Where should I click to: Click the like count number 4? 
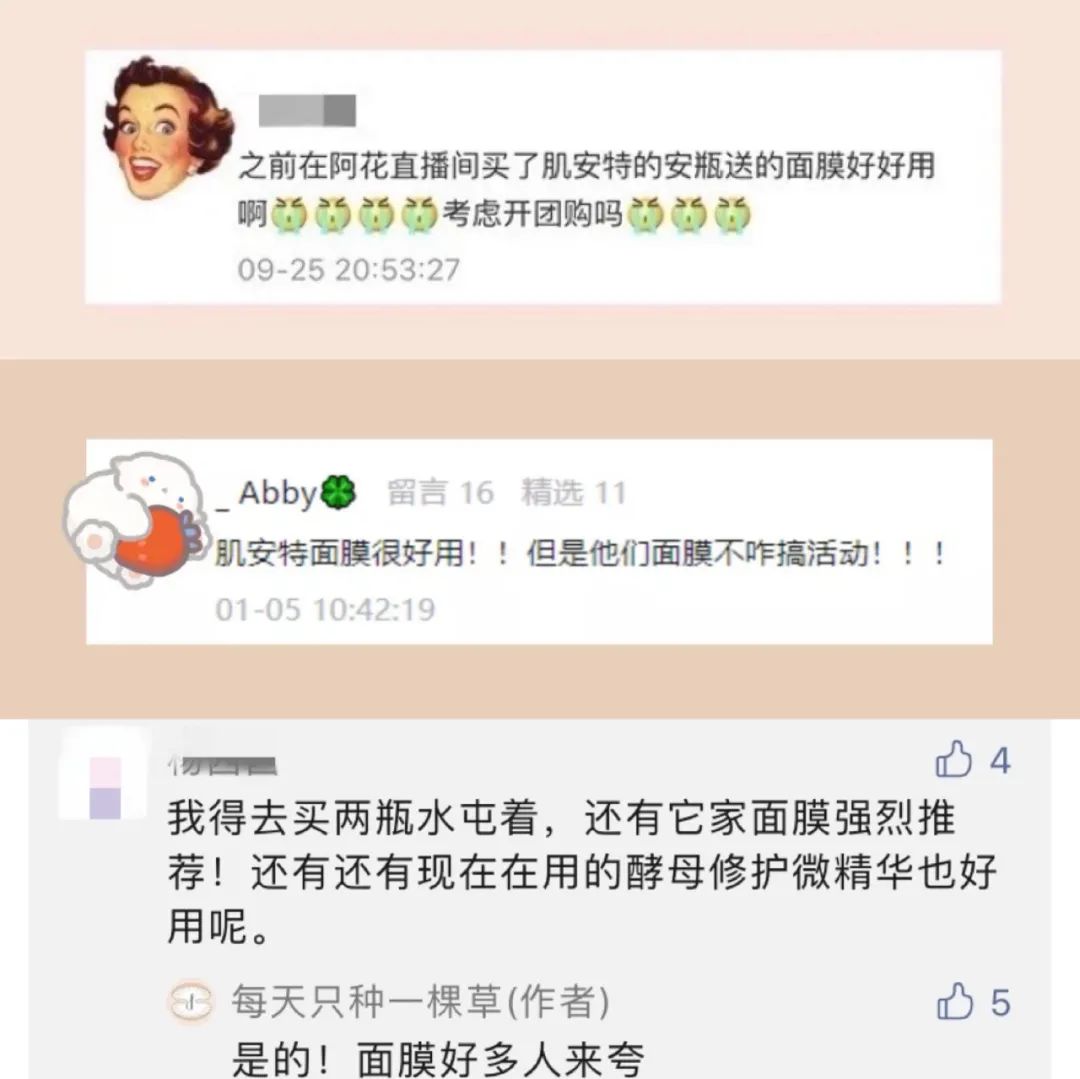pos(1000,761)
